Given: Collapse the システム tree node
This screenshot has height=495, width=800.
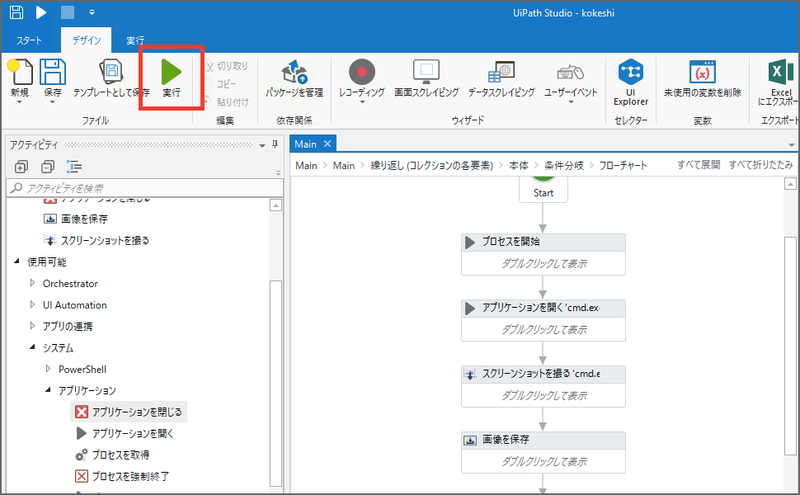Looking at the screenshot, I should coord(32,347).
